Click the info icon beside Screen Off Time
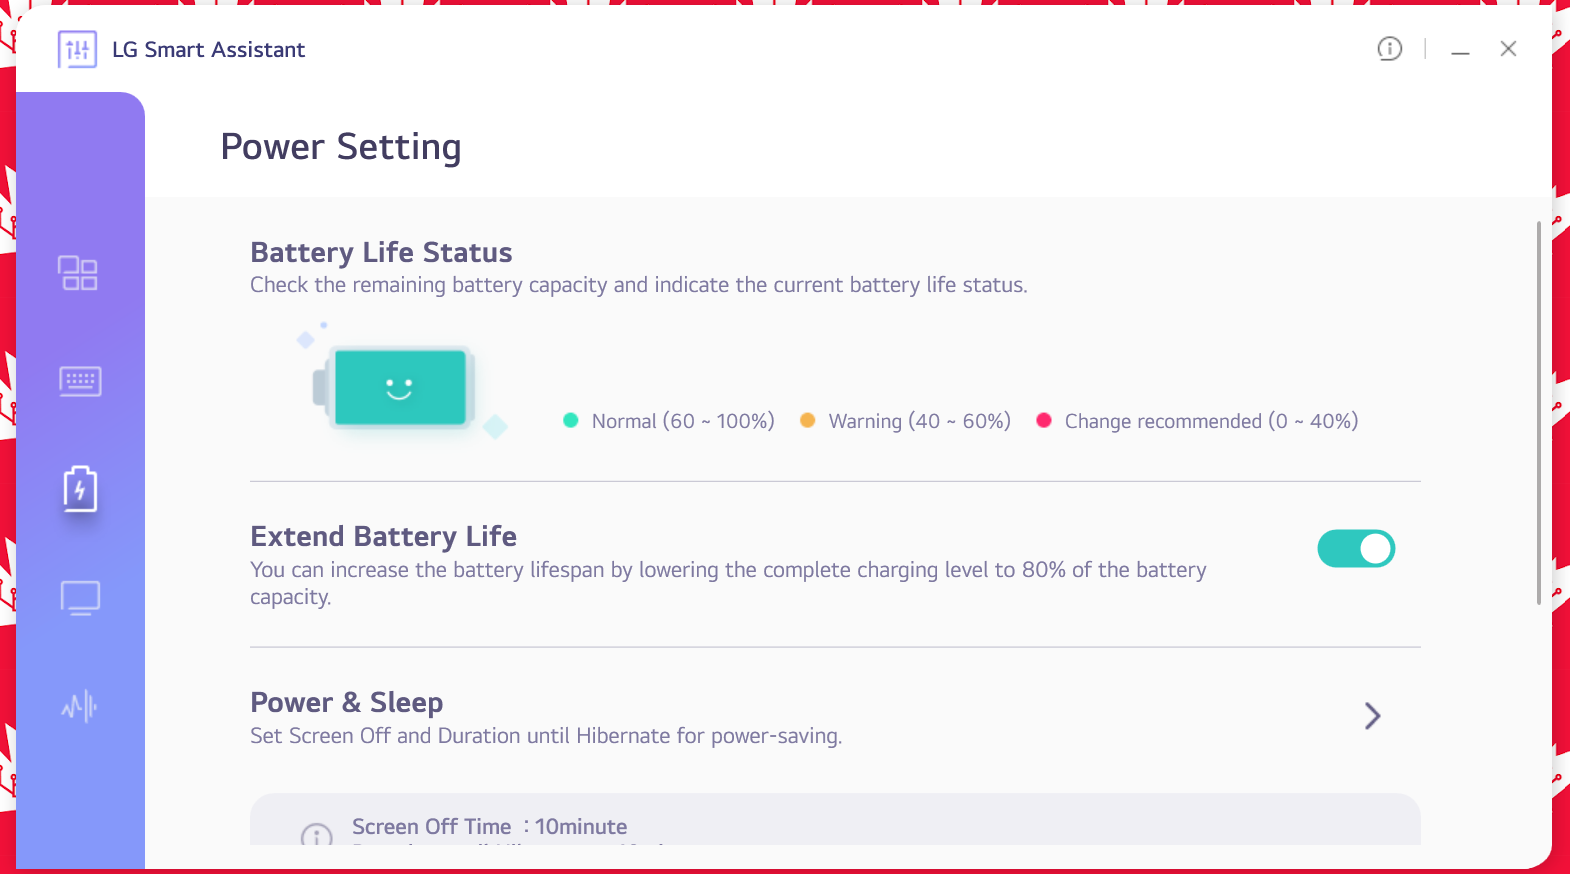 click(317, 836)
